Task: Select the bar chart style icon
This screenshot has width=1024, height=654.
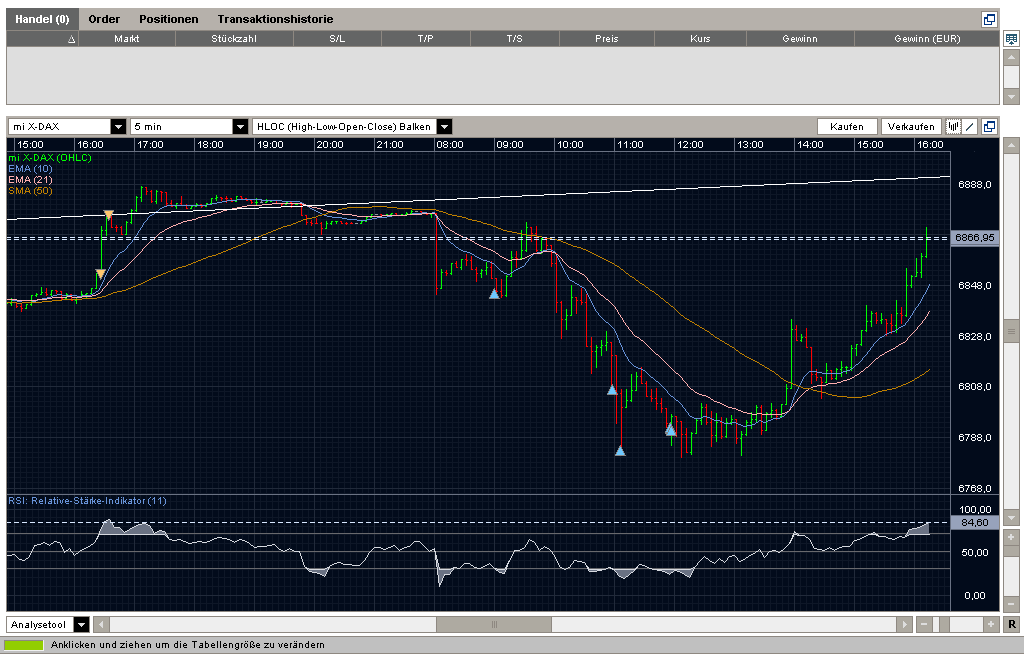Action: coord(953,127)
